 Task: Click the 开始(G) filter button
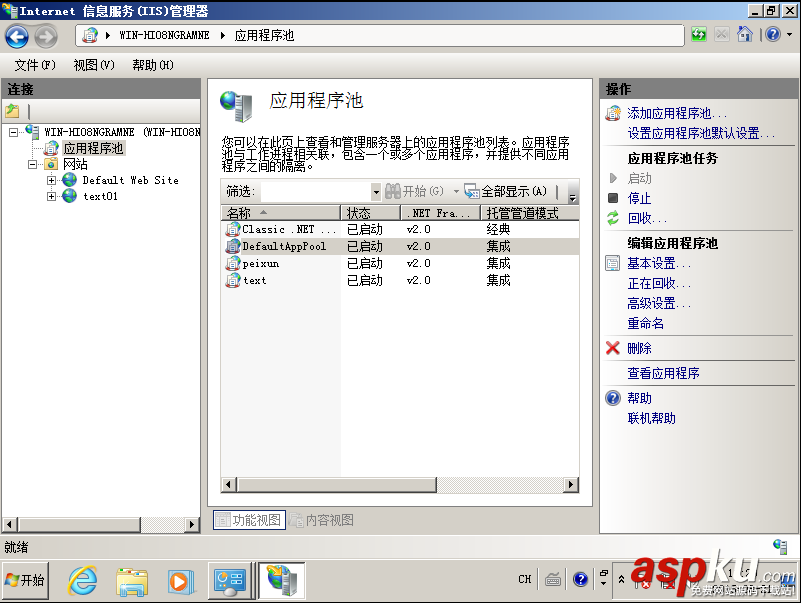[414, 192]
